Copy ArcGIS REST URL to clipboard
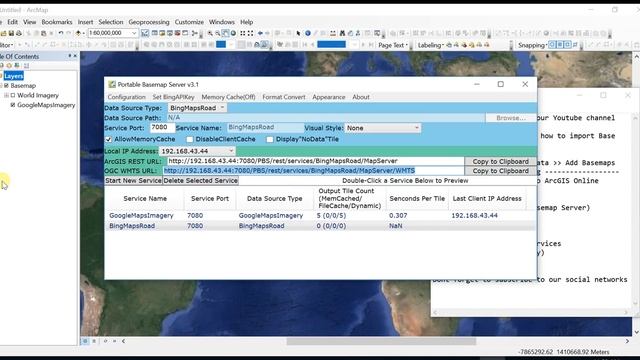The width and height of the screenshot is (640, 360). coord(500,161)
